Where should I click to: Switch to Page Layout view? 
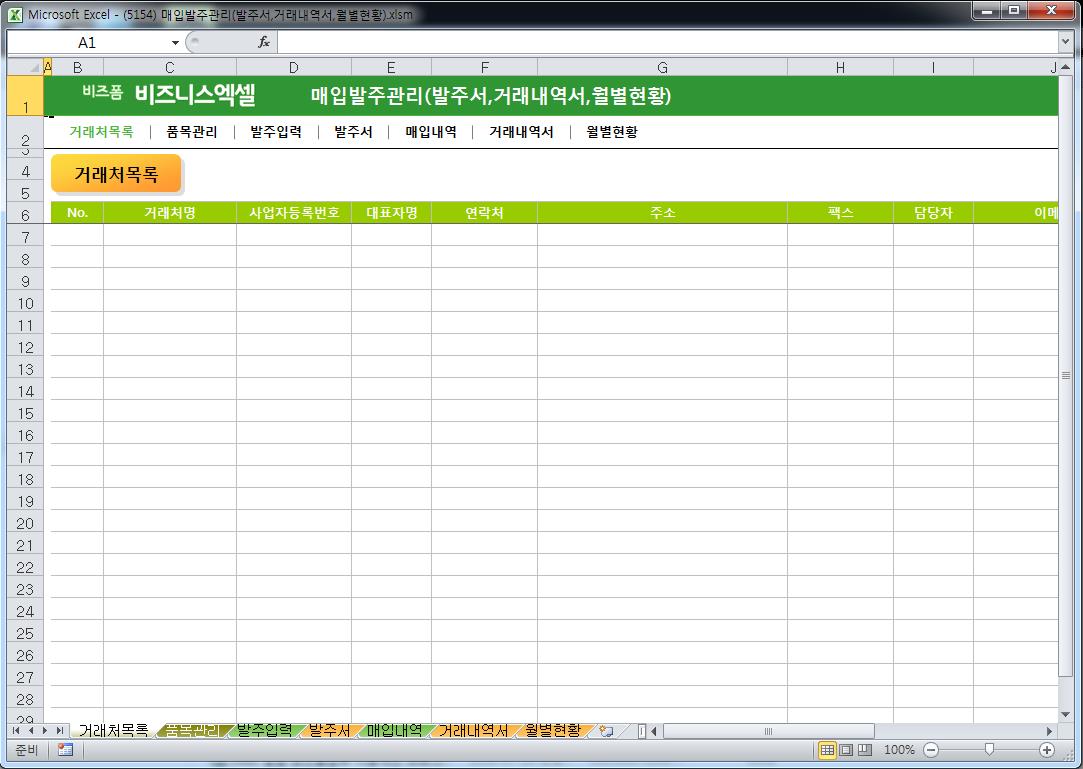tap(846, 750)
